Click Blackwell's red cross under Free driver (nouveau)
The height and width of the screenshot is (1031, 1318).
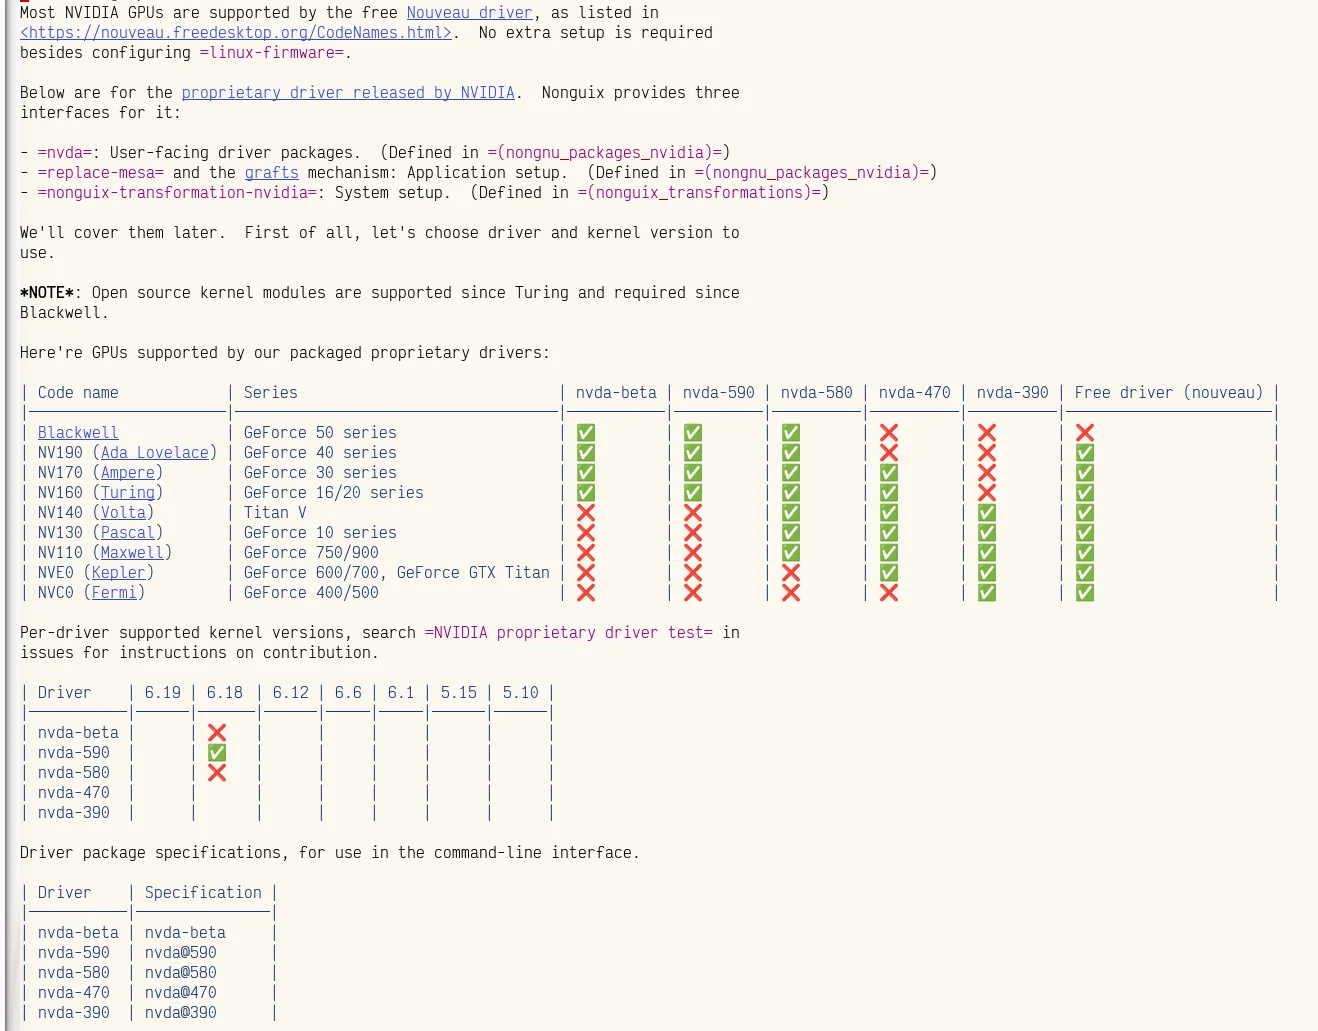pos(1085,433)
